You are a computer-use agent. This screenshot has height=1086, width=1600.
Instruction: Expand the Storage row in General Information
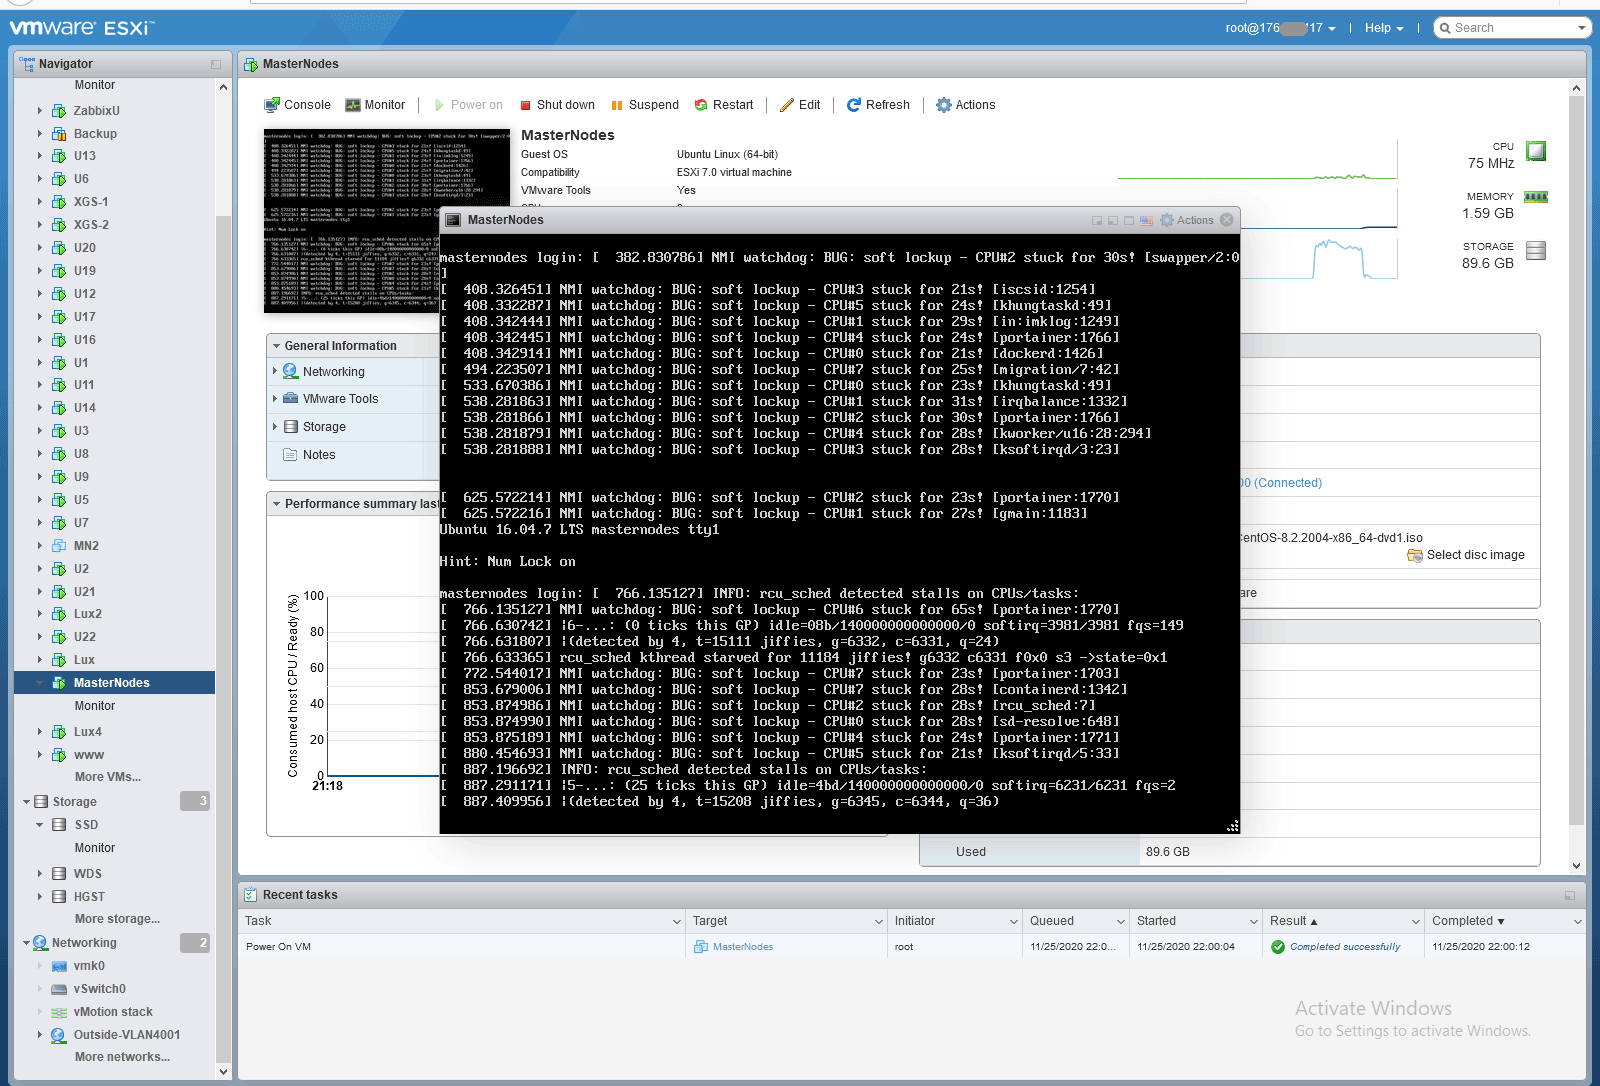[275, 426]
